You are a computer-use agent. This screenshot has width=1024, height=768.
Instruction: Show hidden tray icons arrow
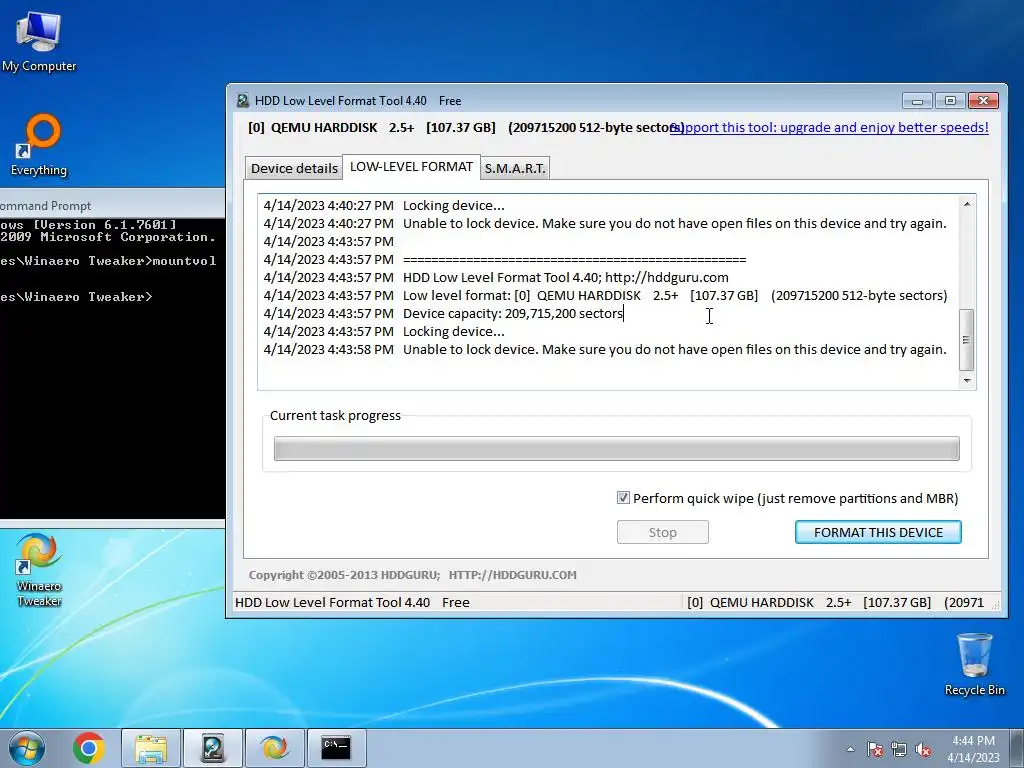click(850, 749)
